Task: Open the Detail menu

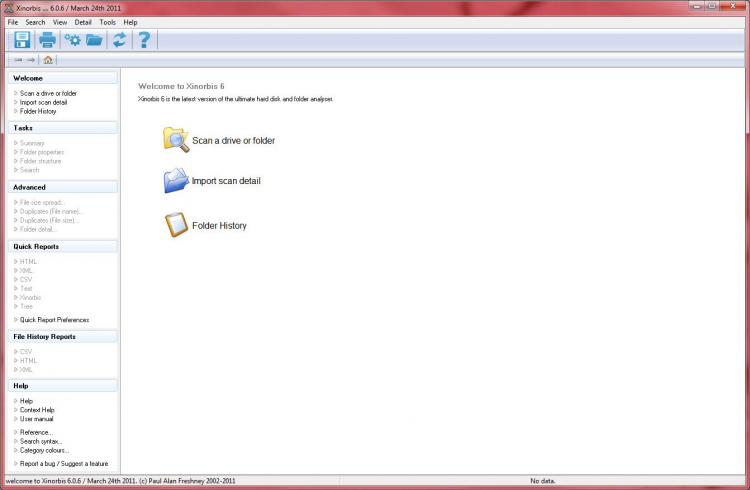Action: pyautogui.click(x=83, y=22)
